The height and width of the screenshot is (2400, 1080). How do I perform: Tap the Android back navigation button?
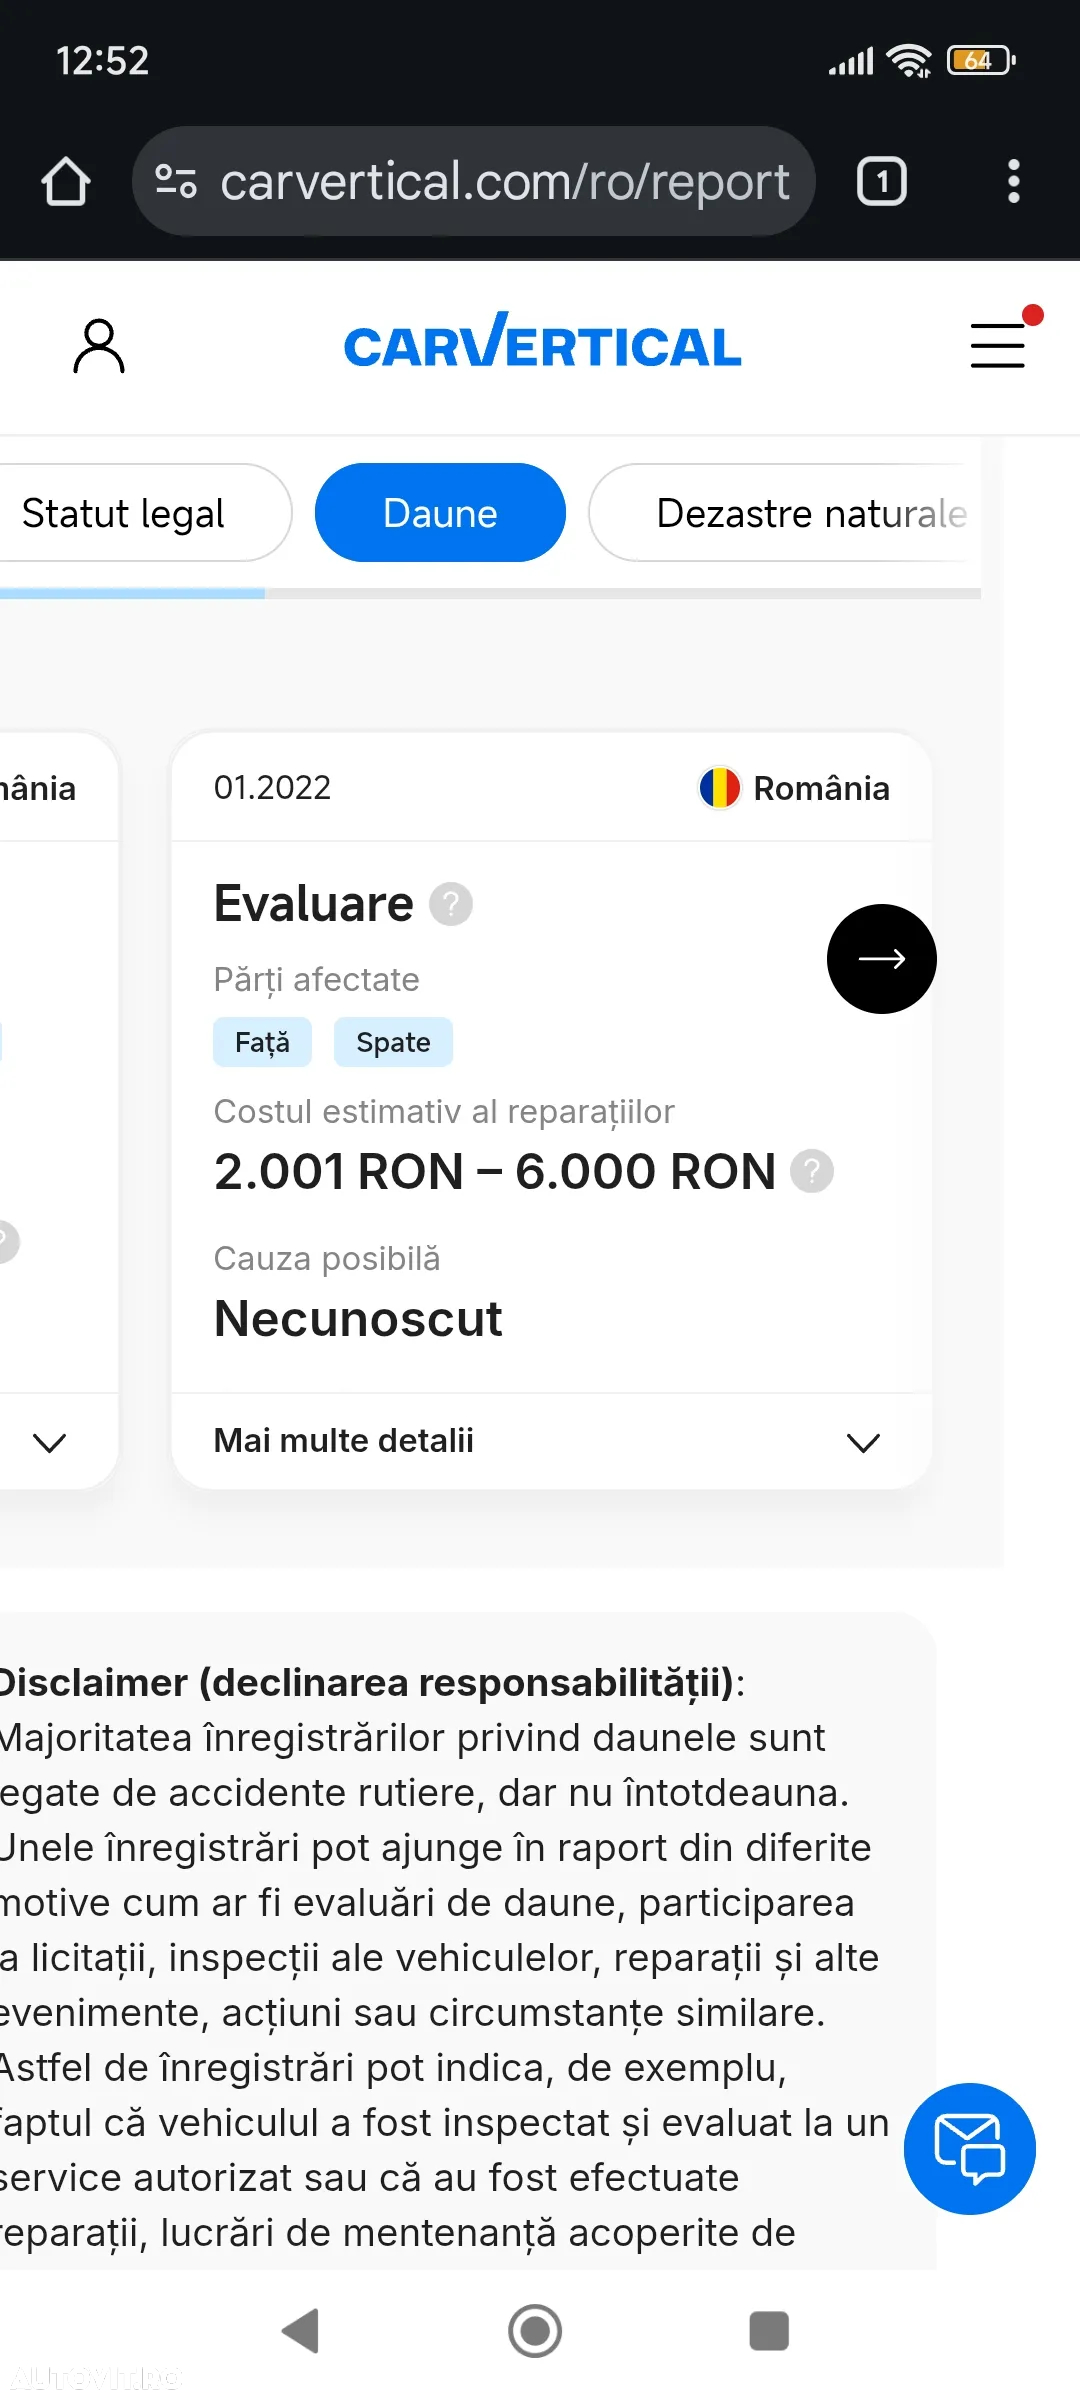pyautogui.click(x=301, y=2331)
